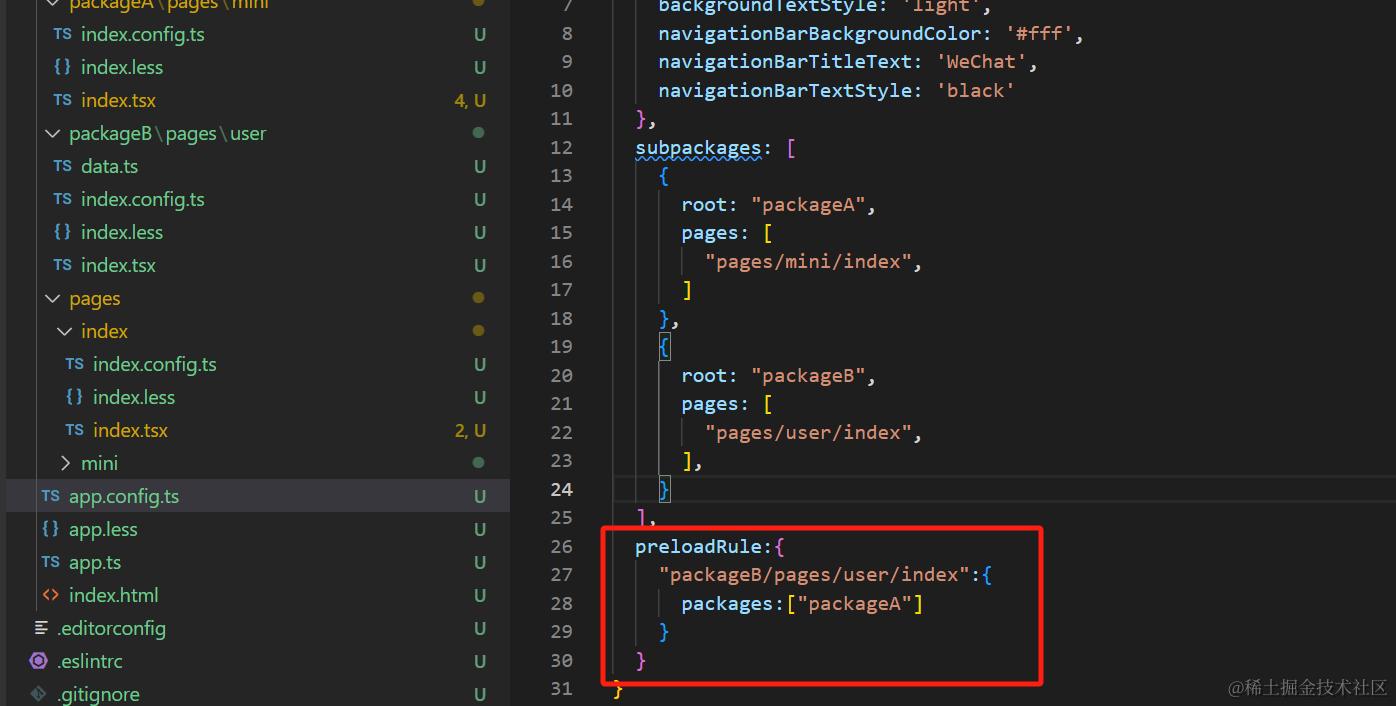Place cursor on the preloadRule property
This screenshot has height=706, width=1396.
point(698,546)
